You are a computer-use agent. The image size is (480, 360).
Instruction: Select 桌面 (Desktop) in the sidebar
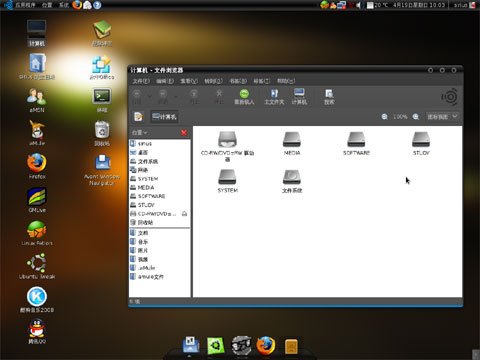coord(159,152)
